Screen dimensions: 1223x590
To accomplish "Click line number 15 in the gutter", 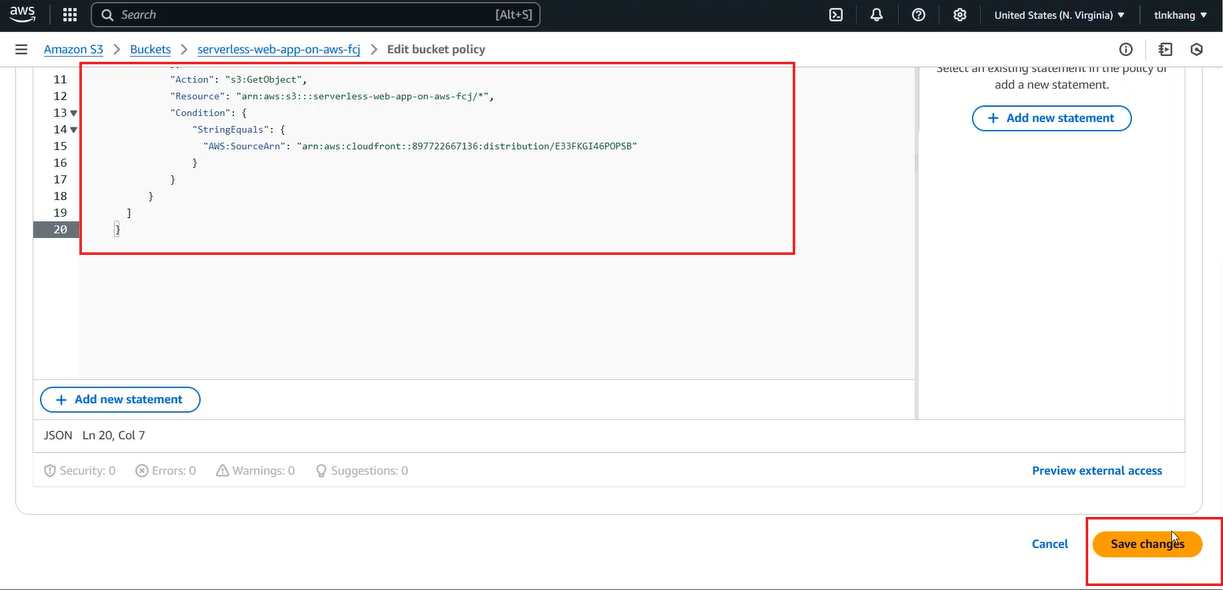I will 60,146.
